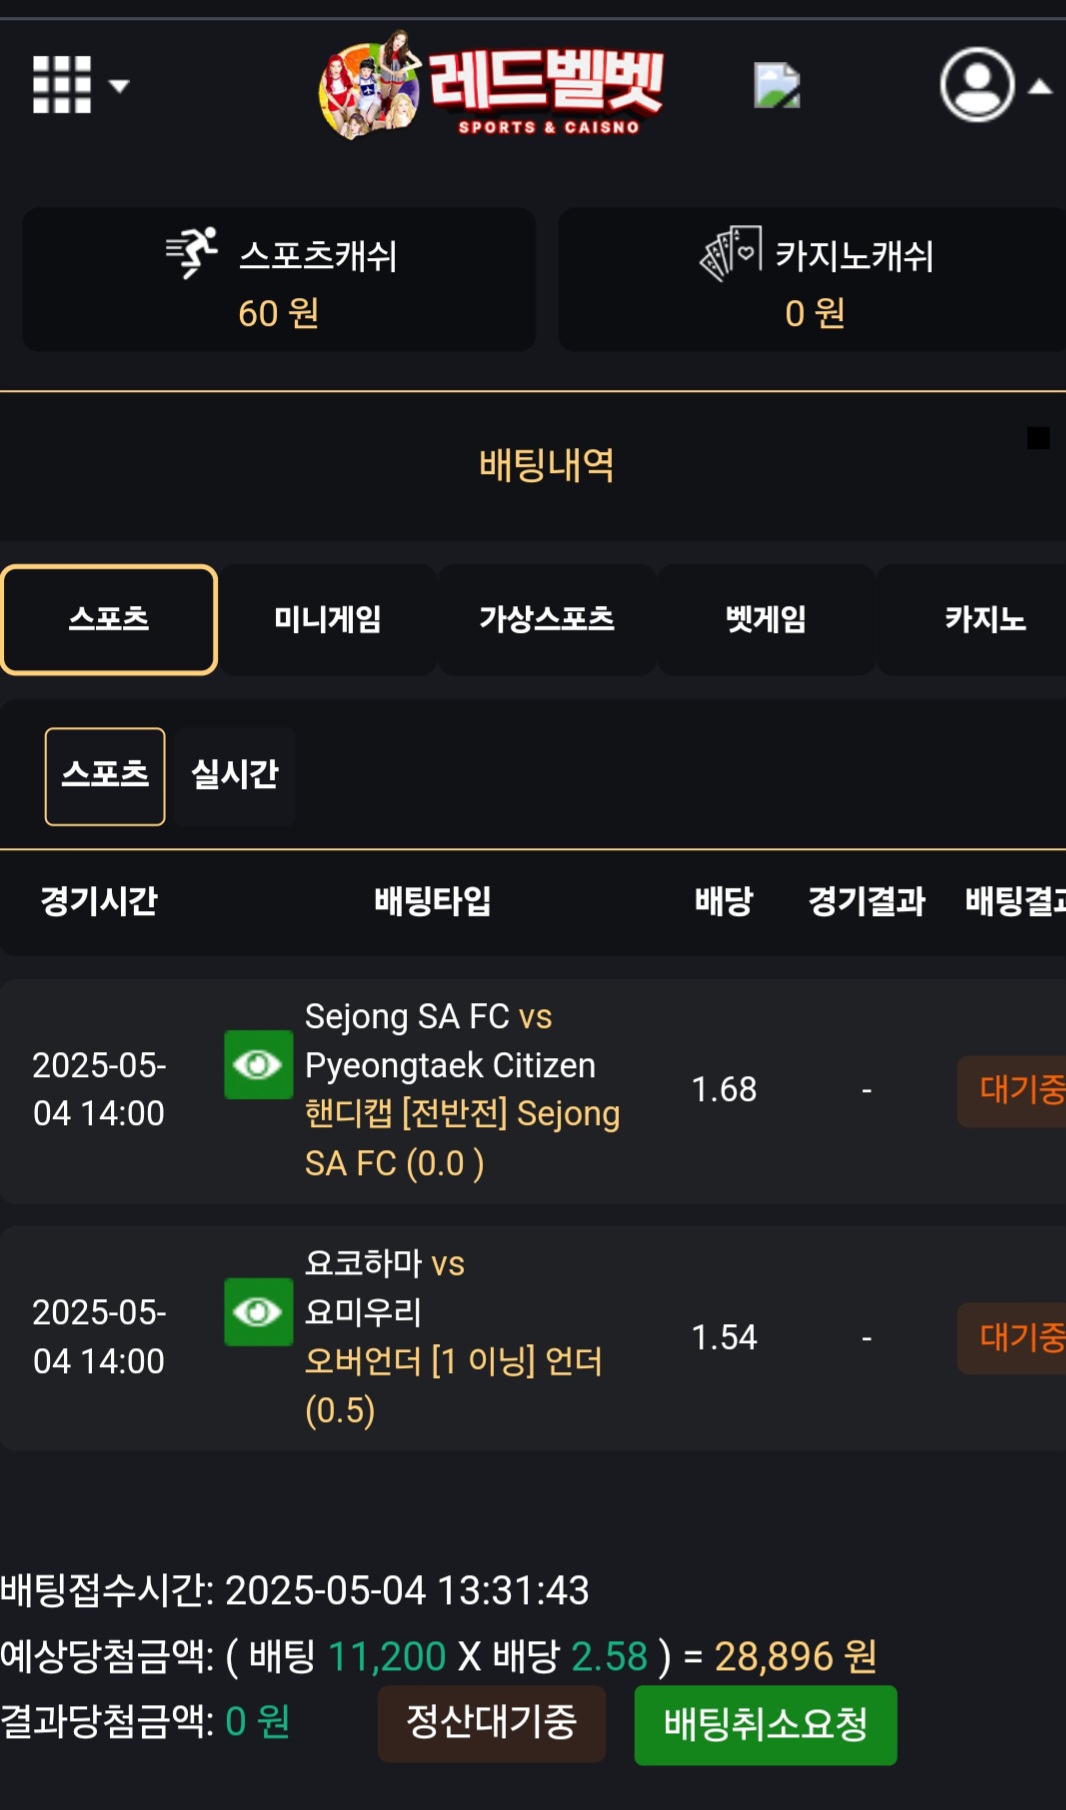Expand the dropdown arrow beside grid menu
Image resolution: width=1066 pixels, height=1810 pixels.
pyautogui.click(x=119, y=86)
